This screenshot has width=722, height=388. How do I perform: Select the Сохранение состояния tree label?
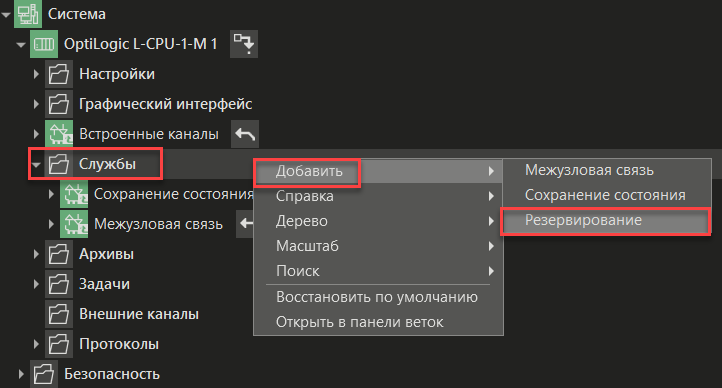(174, 194)
